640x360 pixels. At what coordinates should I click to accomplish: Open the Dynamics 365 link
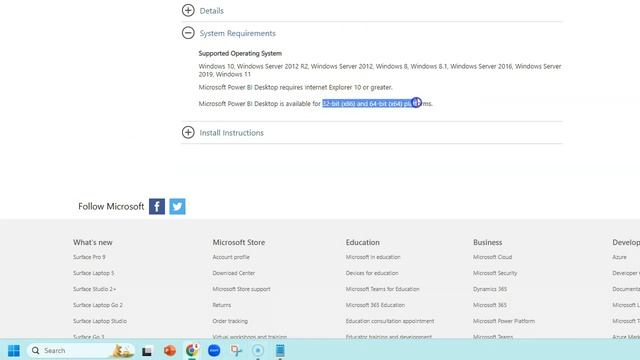coord(490,289)
